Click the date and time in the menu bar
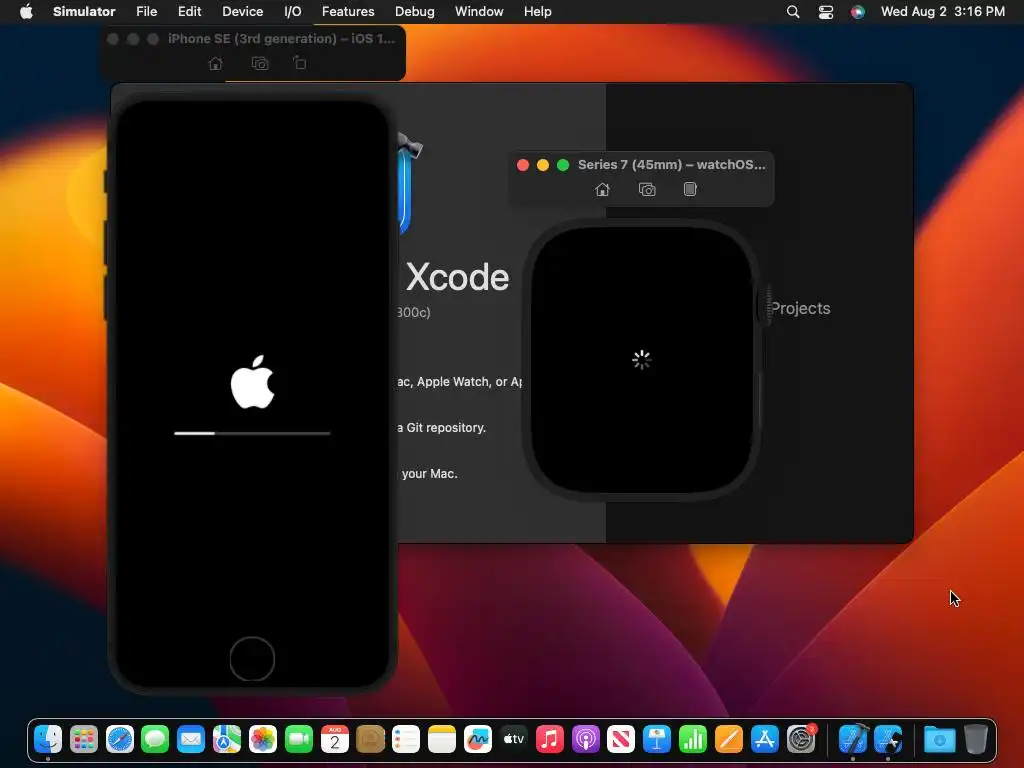Viewport: 1024px width, 768px height. click(x=942, y=12)
